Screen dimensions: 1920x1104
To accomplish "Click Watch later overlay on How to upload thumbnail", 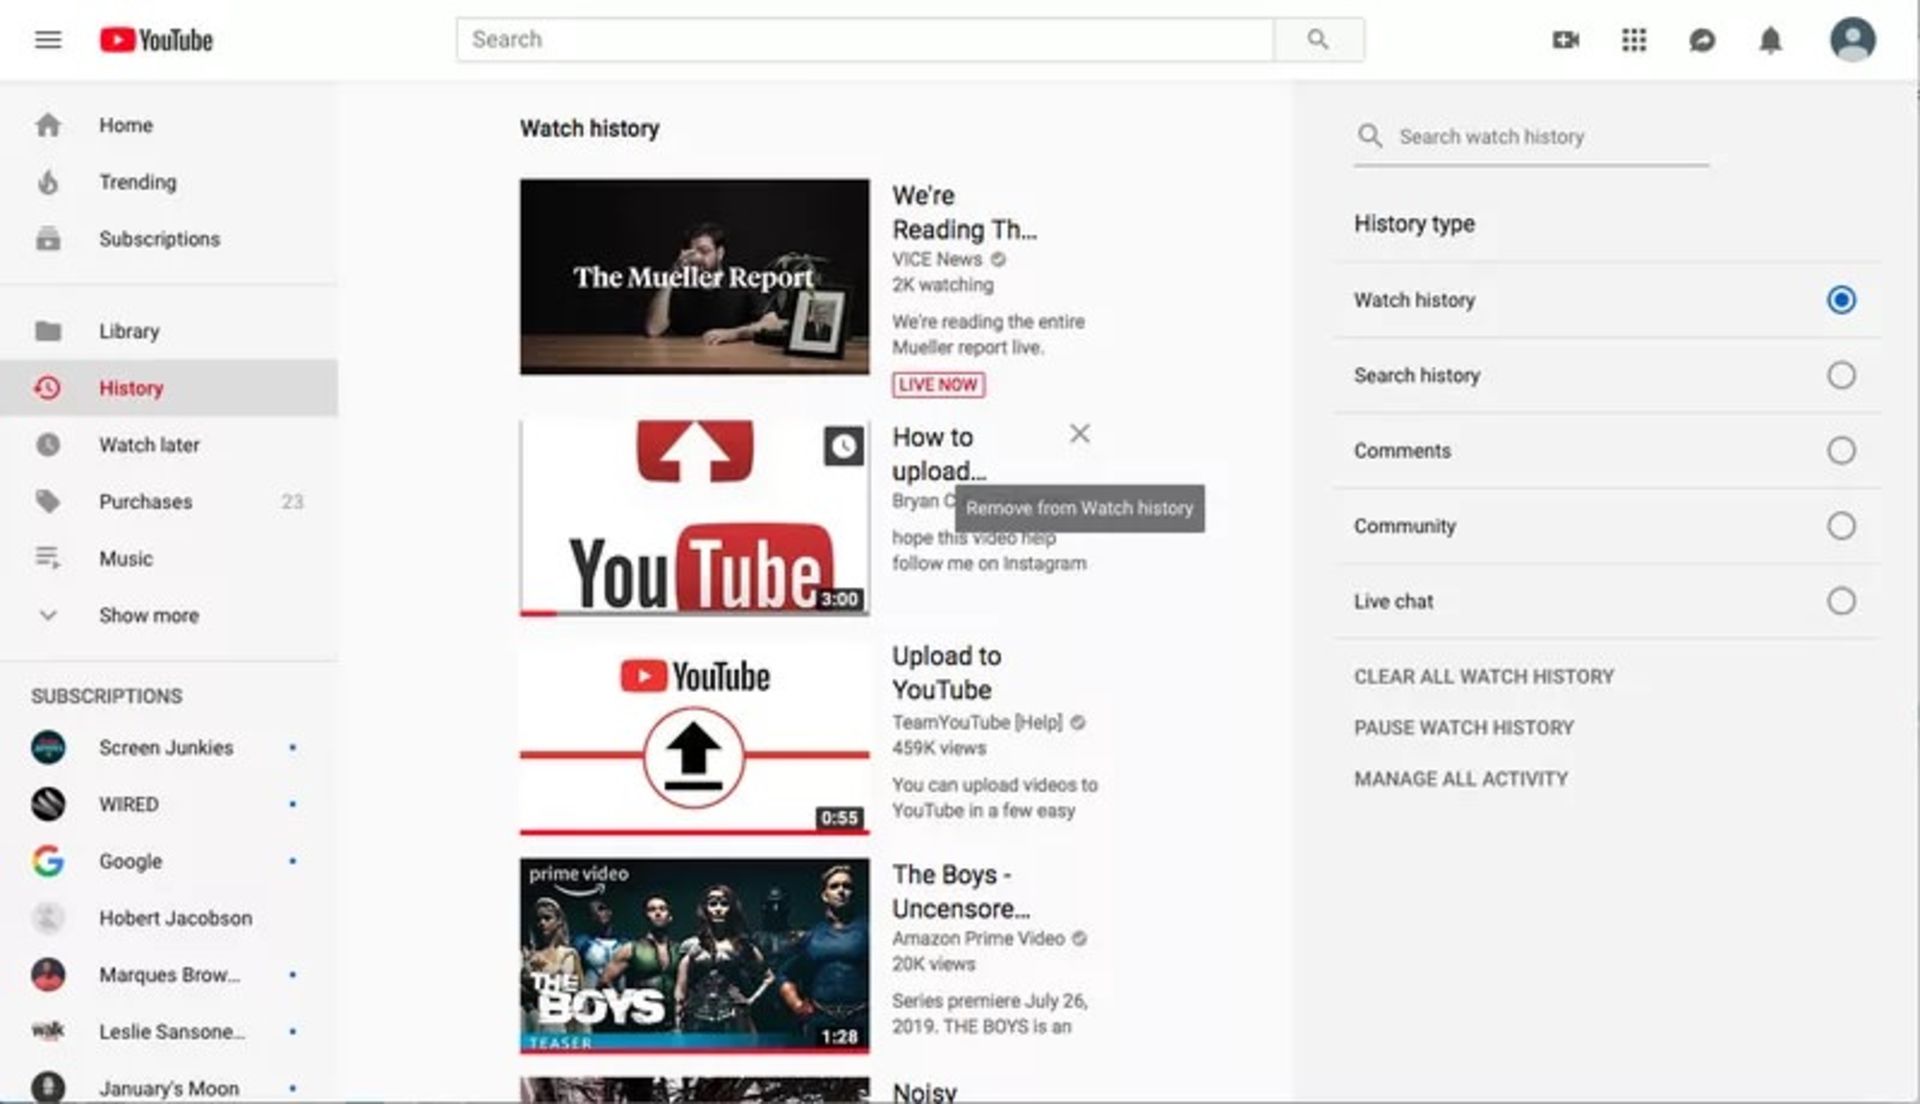I will point(843,446).
